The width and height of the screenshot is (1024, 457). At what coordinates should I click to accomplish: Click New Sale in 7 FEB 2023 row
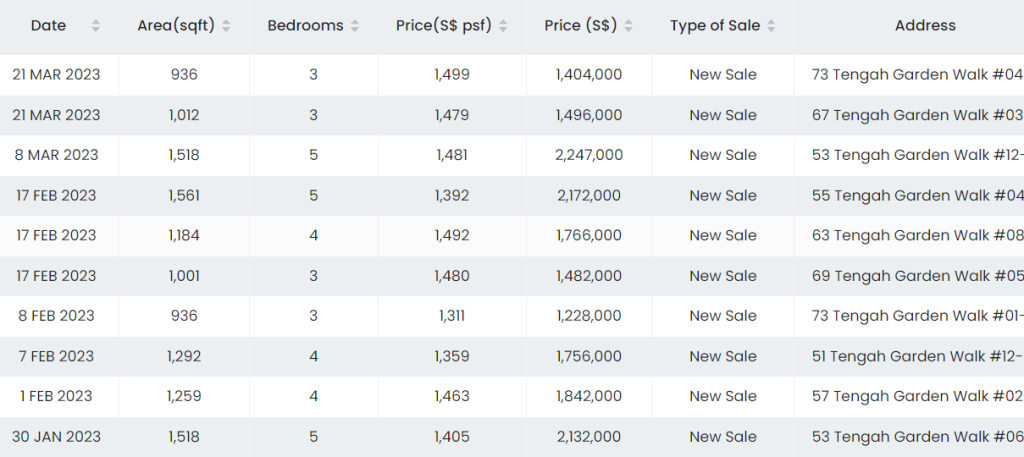point(723,356)
